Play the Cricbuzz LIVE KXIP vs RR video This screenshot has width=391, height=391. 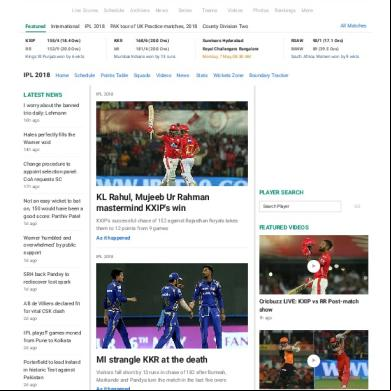[313, 266]
